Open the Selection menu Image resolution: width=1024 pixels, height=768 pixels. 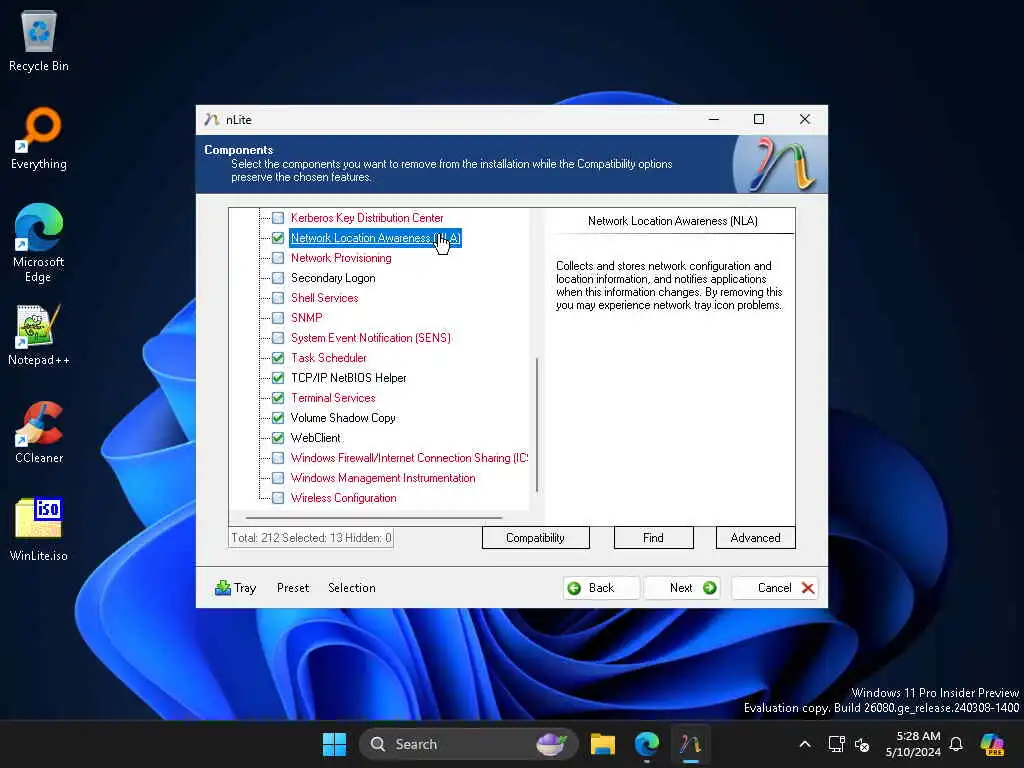[351, 588]
